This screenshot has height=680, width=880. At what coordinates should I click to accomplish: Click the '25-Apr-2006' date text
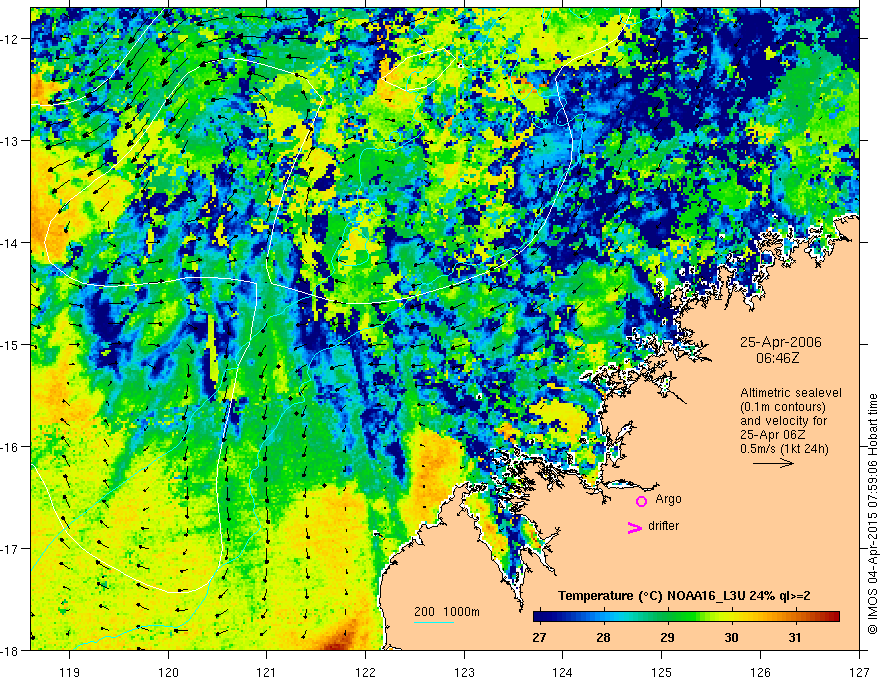tap(780, 342)
